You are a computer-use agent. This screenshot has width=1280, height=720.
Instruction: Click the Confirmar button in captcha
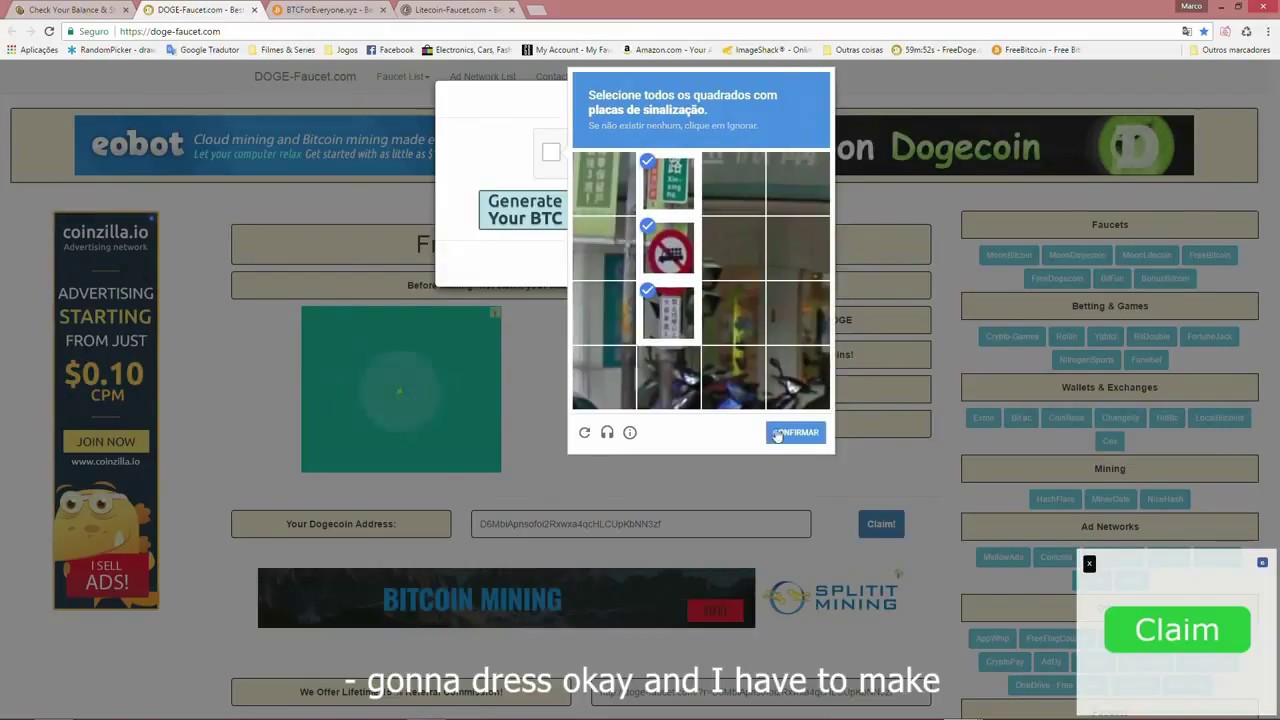pyautogui.click(x=796, y=433)
